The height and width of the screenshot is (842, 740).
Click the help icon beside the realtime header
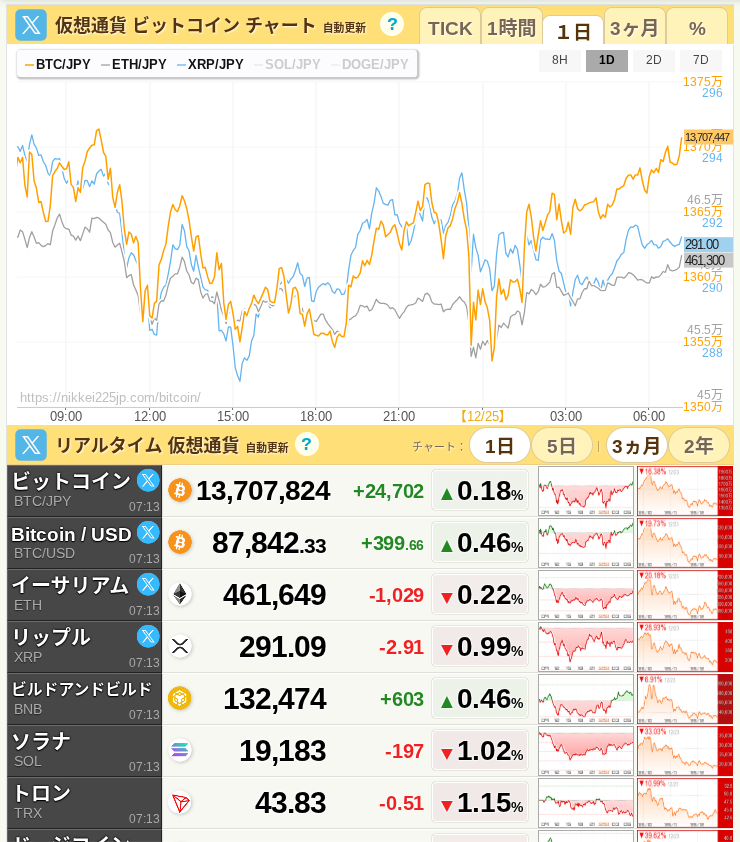point(307,444)
